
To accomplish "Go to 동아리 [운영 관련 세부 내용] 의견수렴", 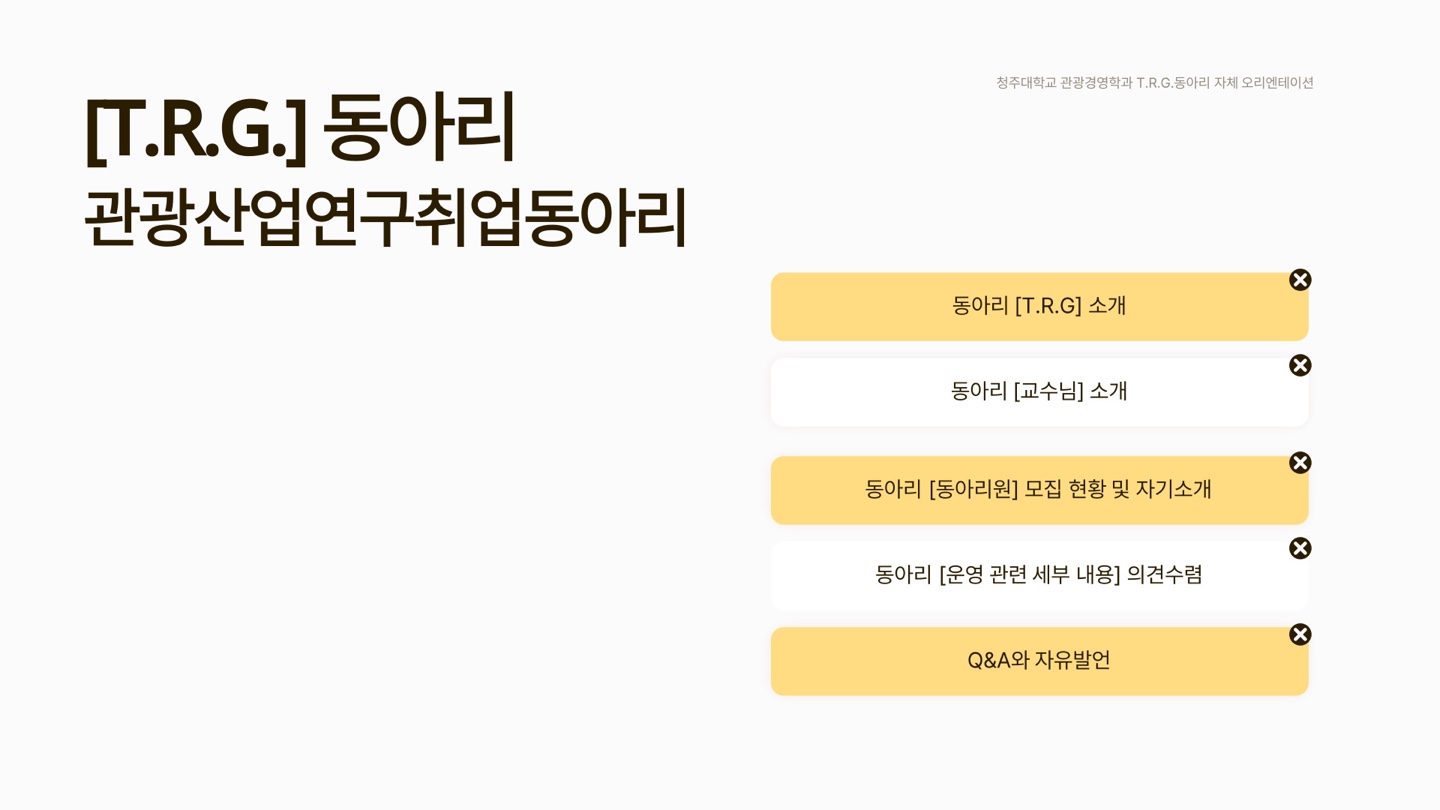I will (x=1039, y=576).
